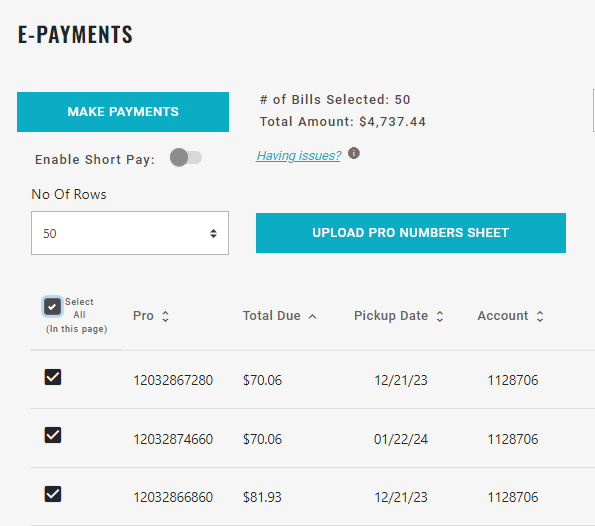Image resolution: width=595 pixels, height=526 pixels.
Task: Click the Account column header
Action: (503, 316)
